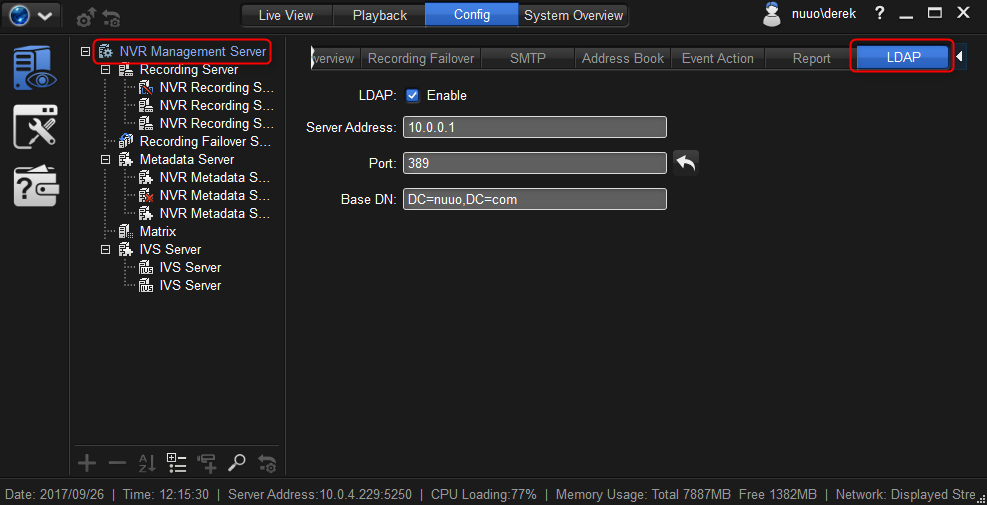The width and height of the screenshot is (987, 505).
Task: Click the A-Z sort icon
Action: pos(147,462)
